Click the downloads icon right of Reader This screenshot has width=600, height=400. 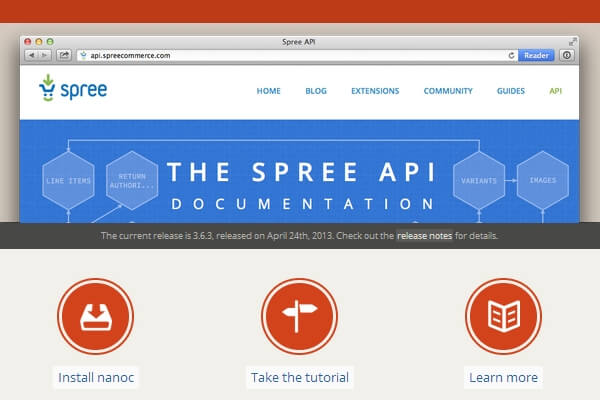[567, 56]
